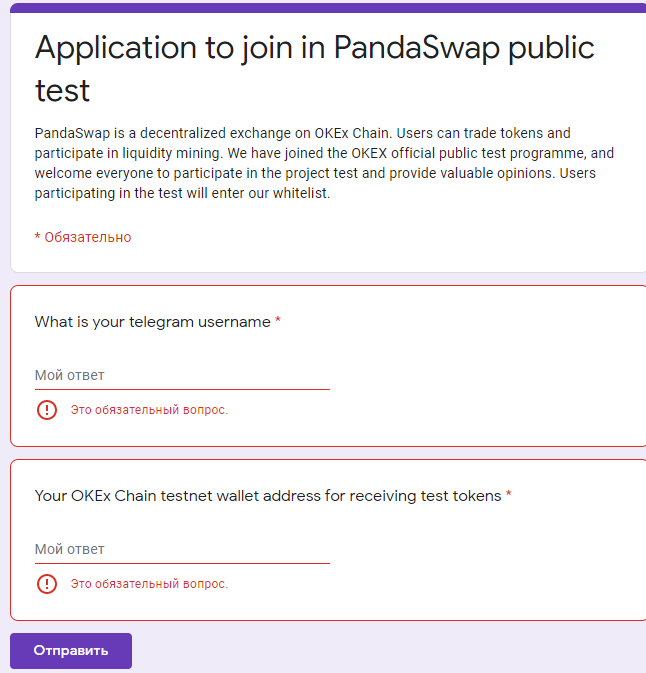Click empty lavender area right of Отправить
Screen dimensions: 646x673
[x=400, y=651]
